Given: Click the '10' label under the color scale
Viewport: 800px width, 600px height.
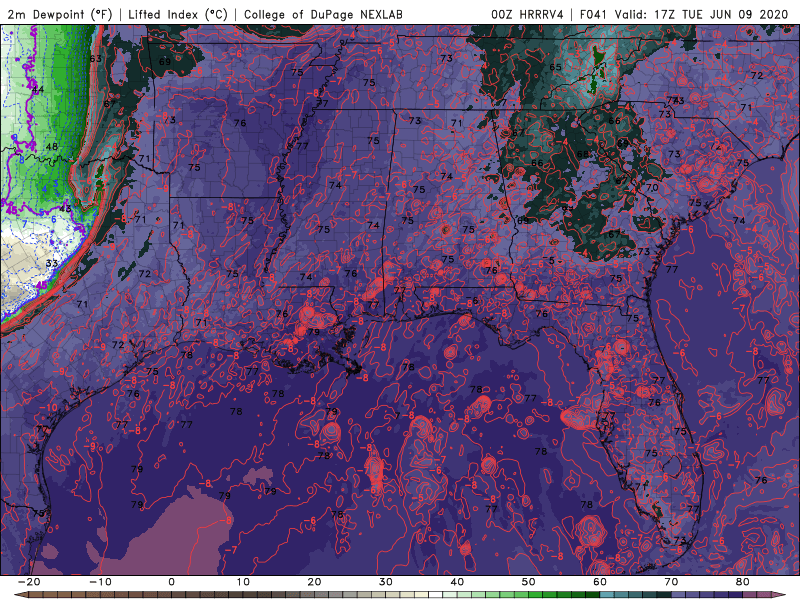Looking at the screenshot, I should click(x=243, y=582).
